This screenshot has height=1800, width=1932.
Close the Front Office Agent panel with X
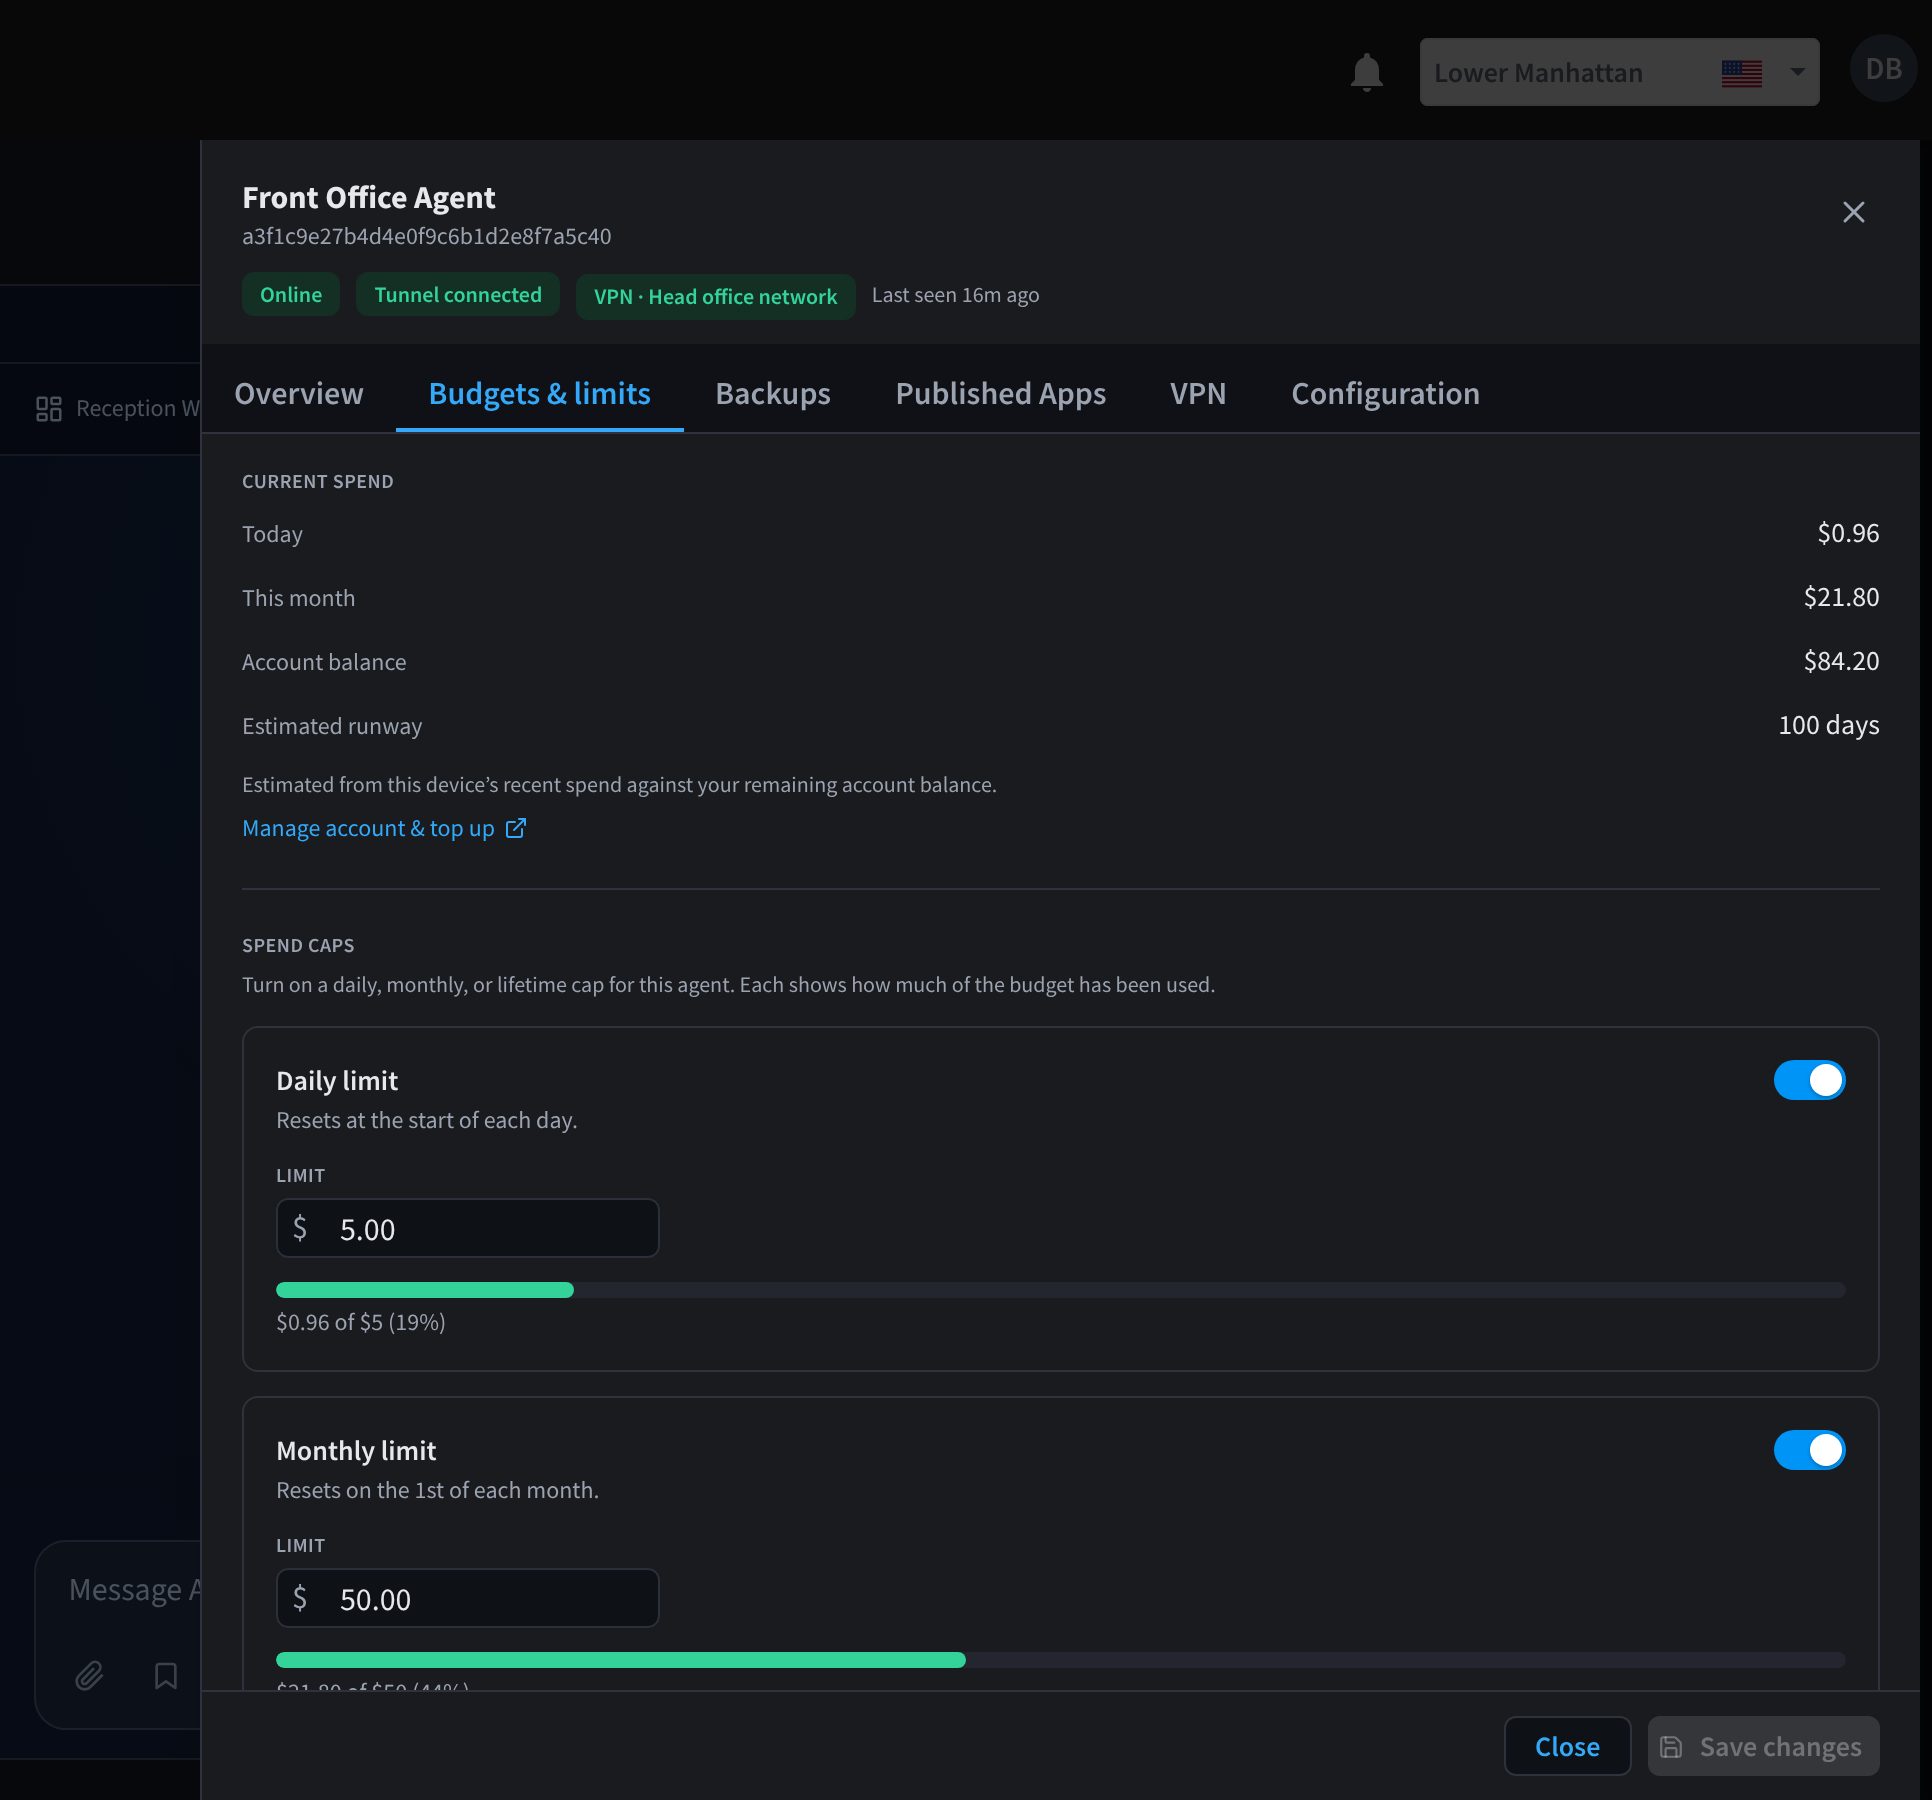pyautogui.click(x=1853, y=212)
